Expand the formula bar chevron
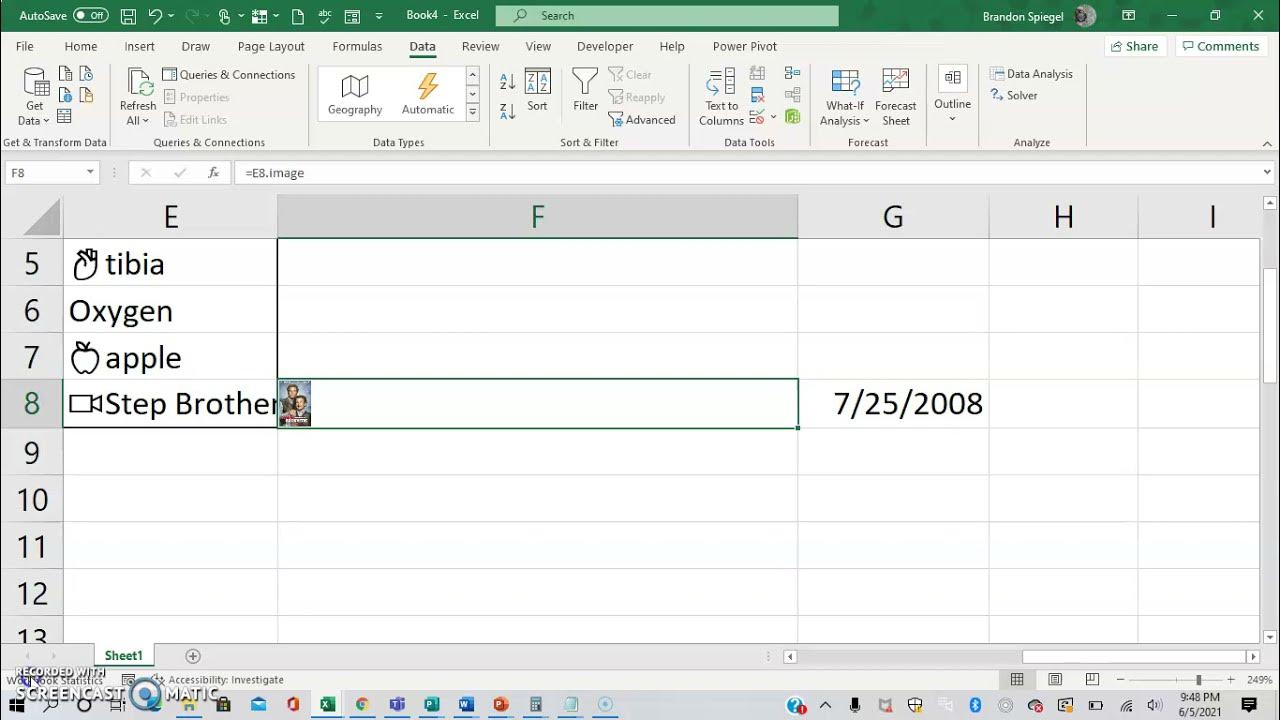Viewport: 1280px width, 720px height. click(1268, 173)
